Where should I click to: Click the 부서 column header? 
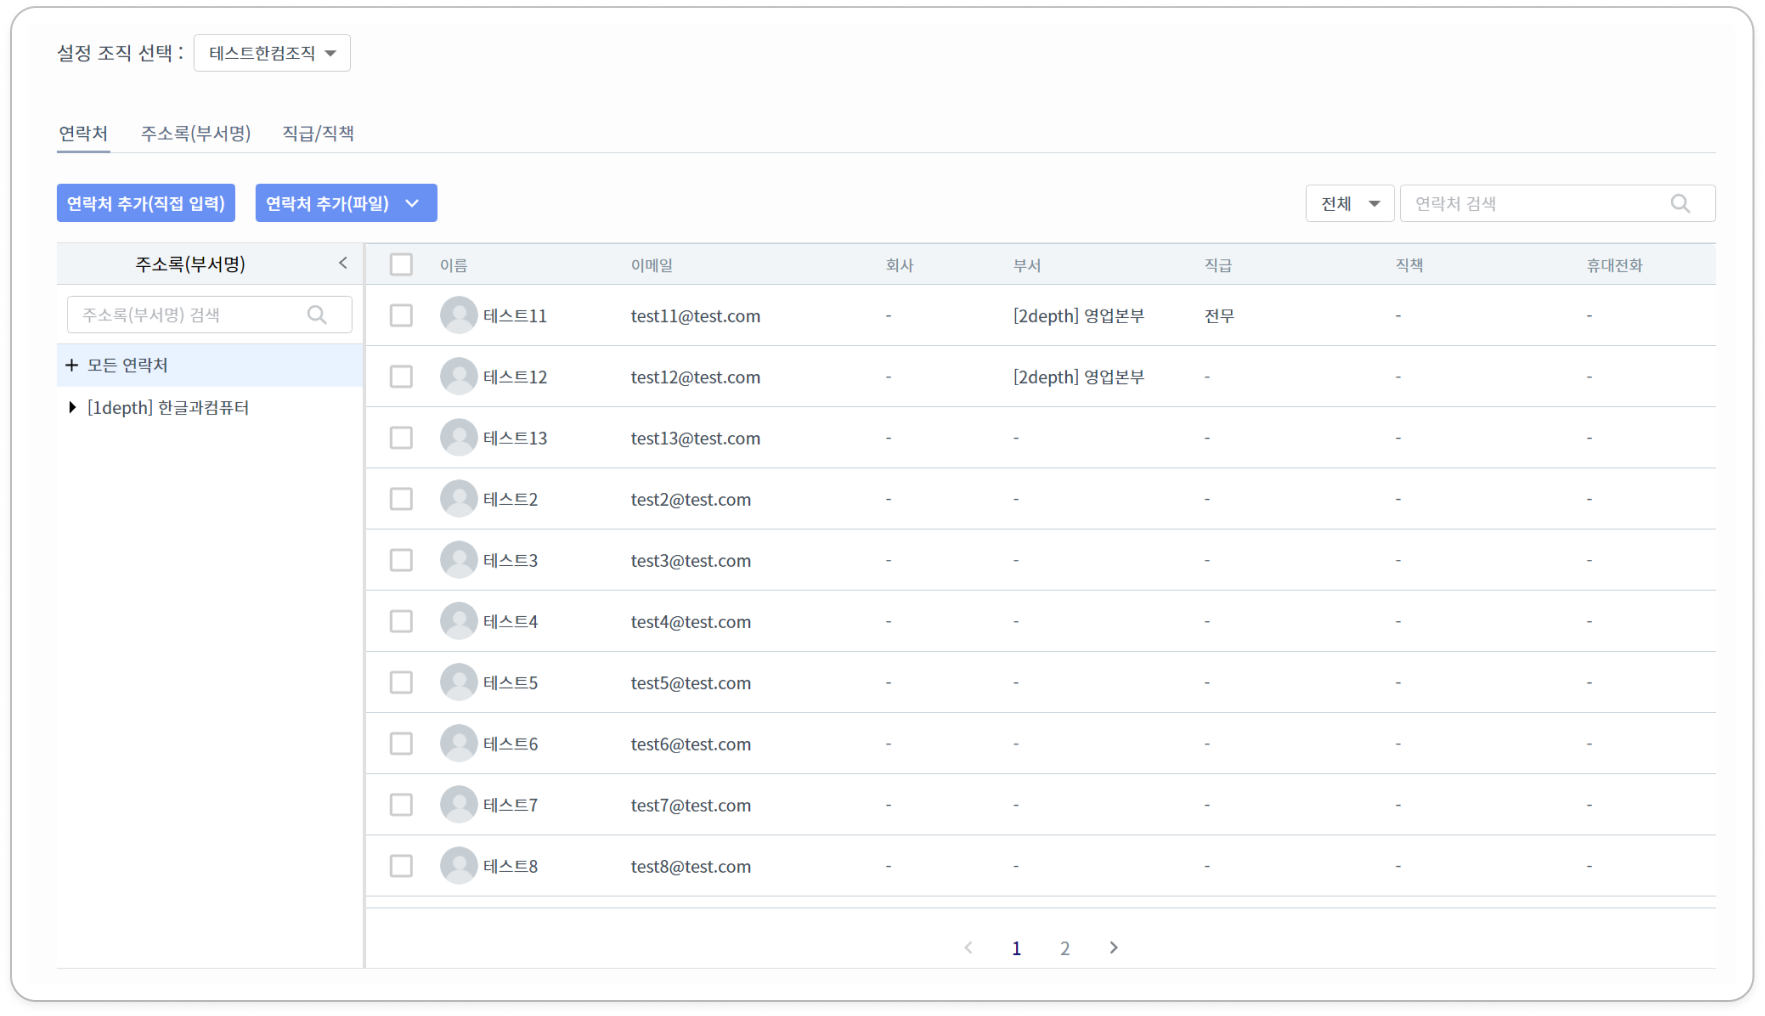pyautogui.click(x=1027, y=265)
